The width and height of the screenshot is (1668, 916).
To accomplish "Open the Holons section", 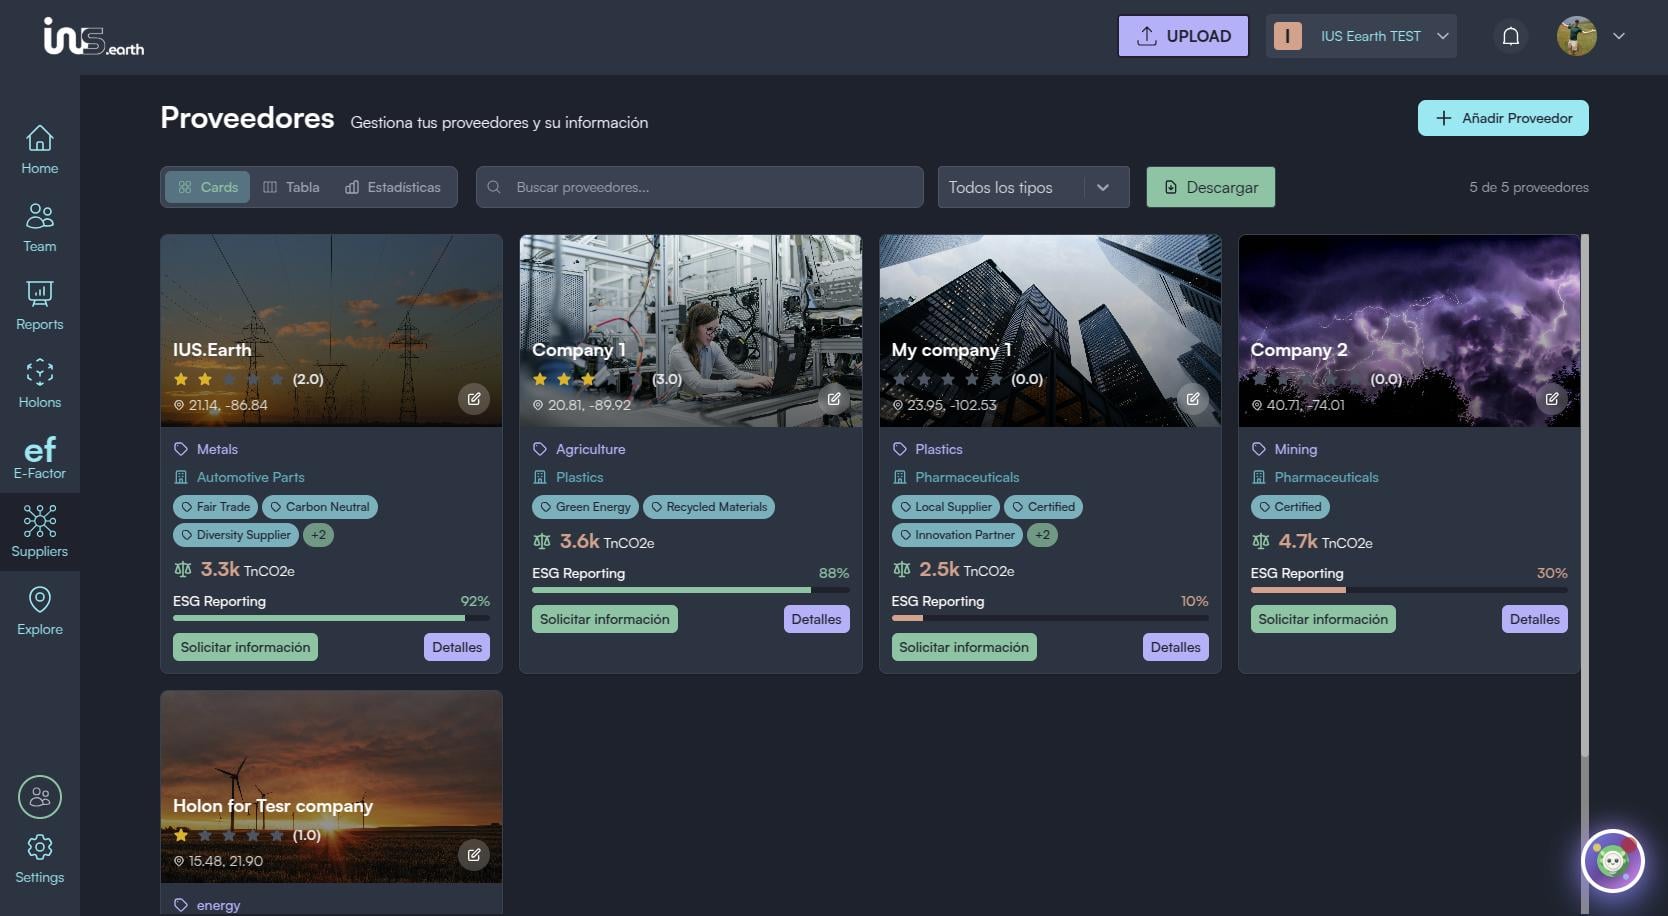I will coord(40,384).
